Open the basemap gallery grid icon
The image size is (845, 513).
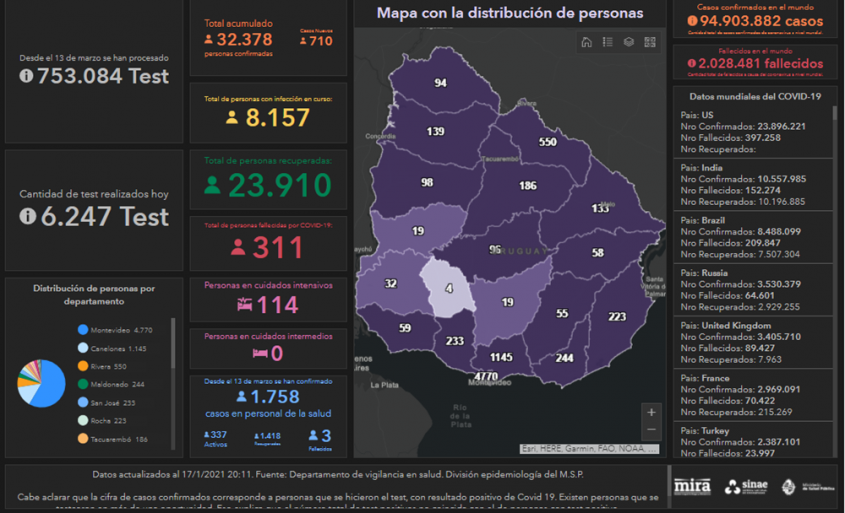pyautogui.click(x=649, y=42)
